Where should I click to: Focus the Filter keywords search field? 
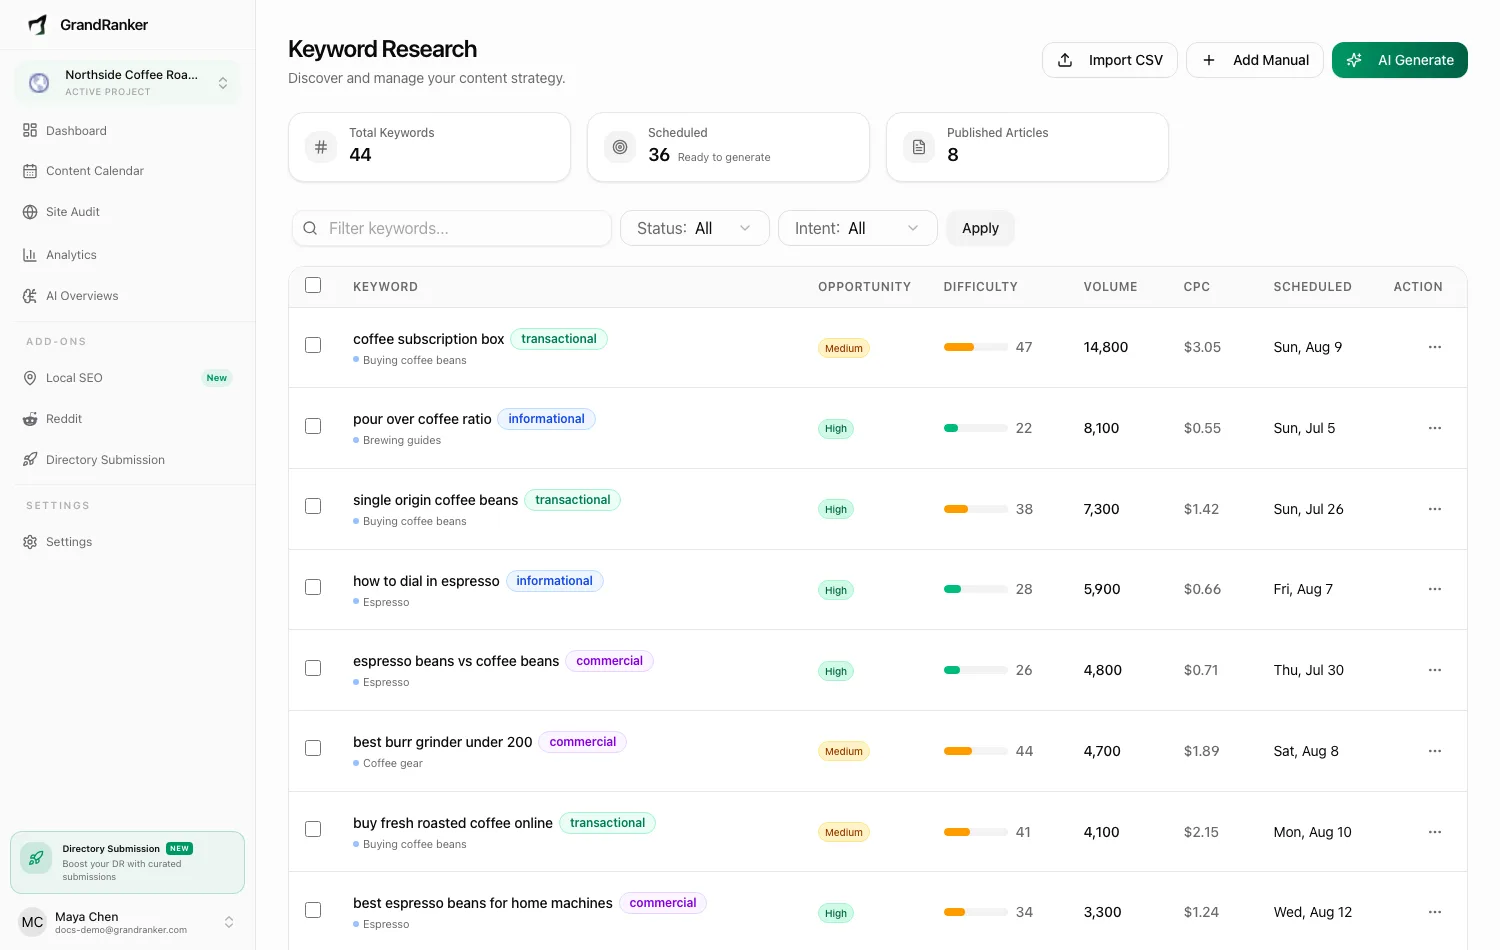[452, 228]
